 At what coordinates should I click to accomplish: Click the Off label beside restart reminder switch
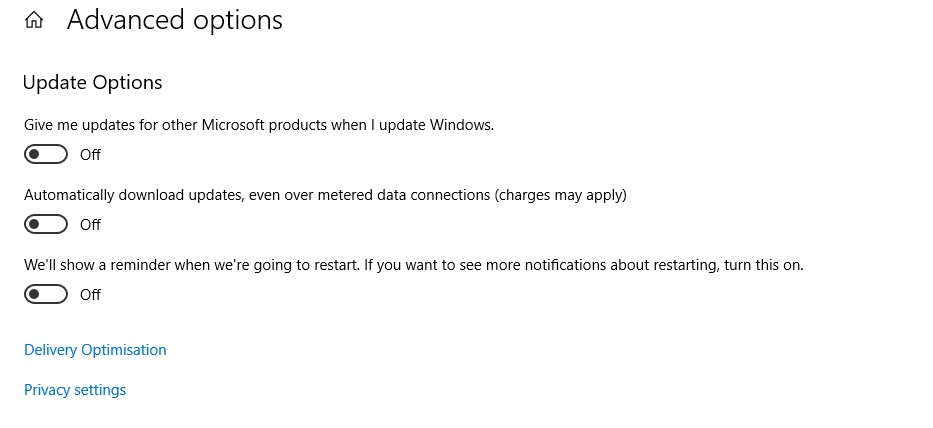[90, 295]
